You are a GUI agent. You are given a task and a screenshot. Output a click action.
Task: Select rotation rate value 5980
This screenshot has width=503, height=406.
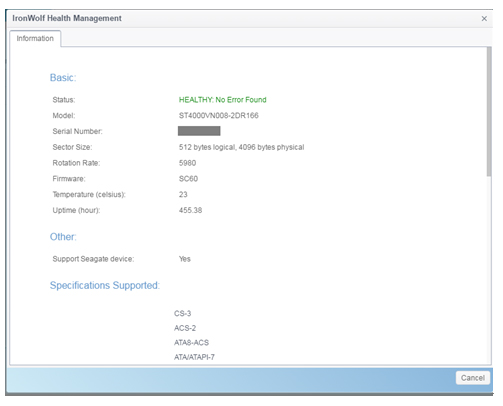tap(187, 163)
